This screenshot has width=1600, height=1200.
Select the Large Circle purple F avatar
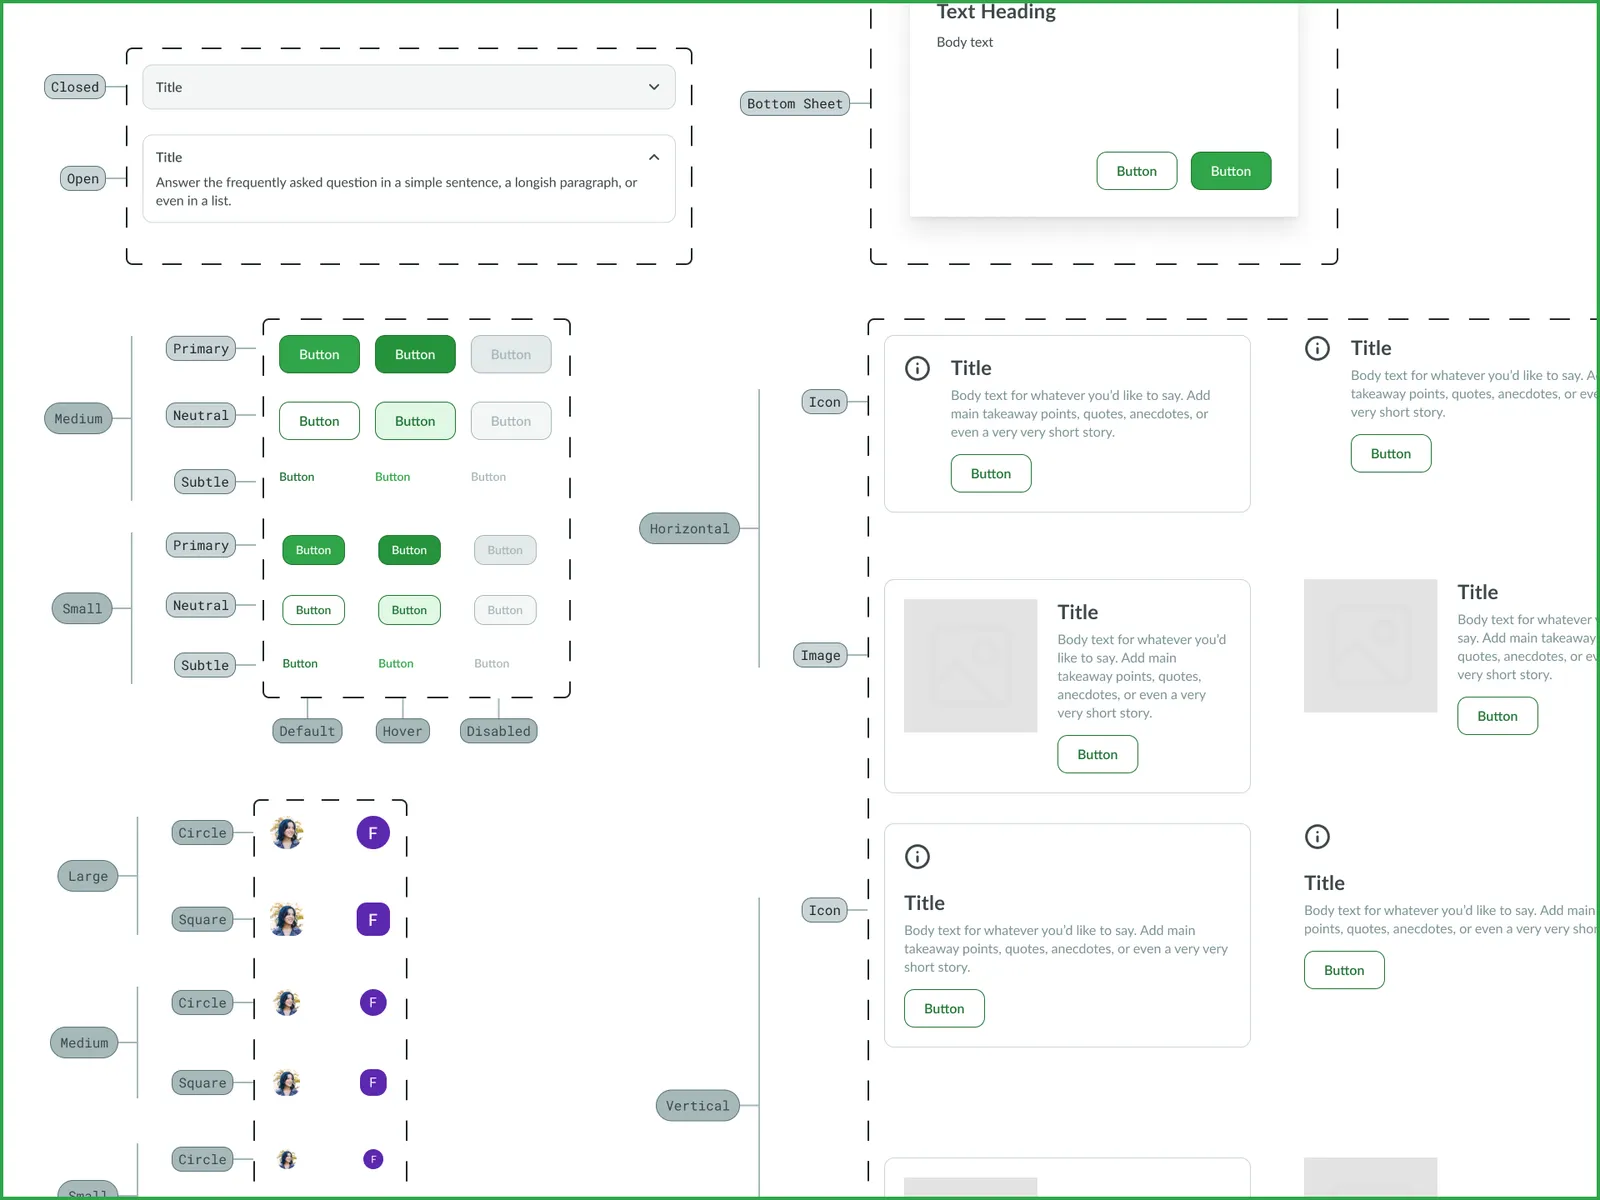[x=373, y=833]
